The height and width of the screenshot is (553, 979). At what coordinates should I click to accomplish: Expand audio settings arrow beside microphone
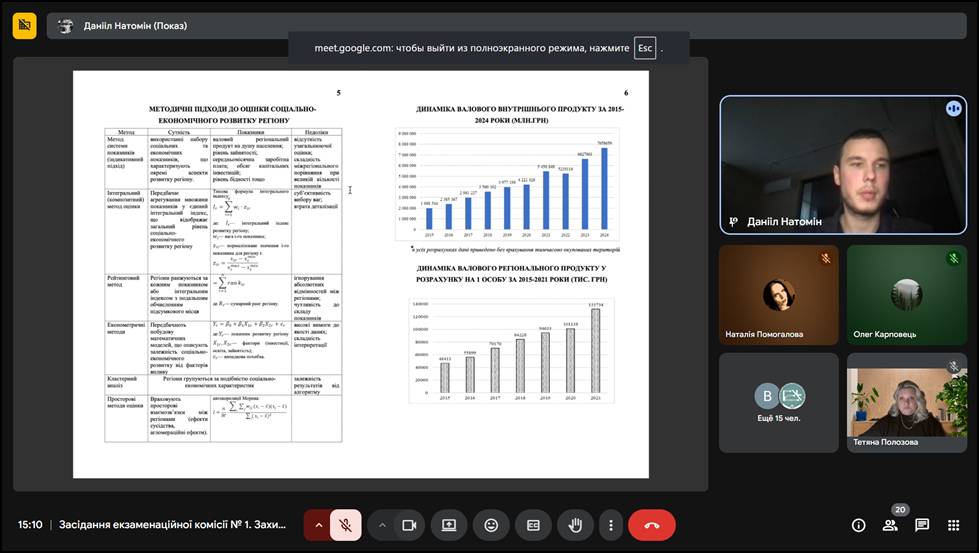(x=319, y=525)
